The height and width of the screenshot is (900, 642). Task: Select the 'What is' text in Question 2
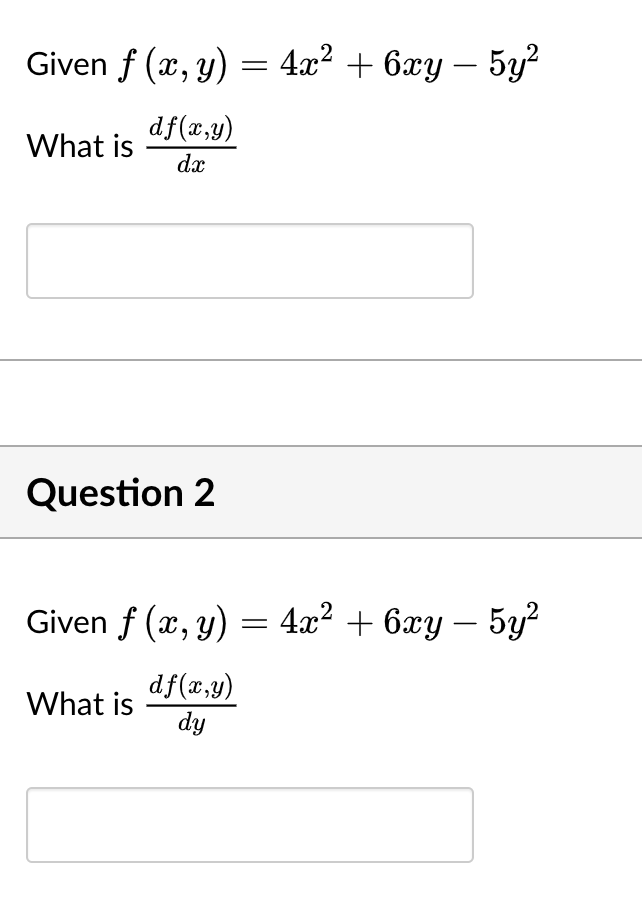coord(79,704)
